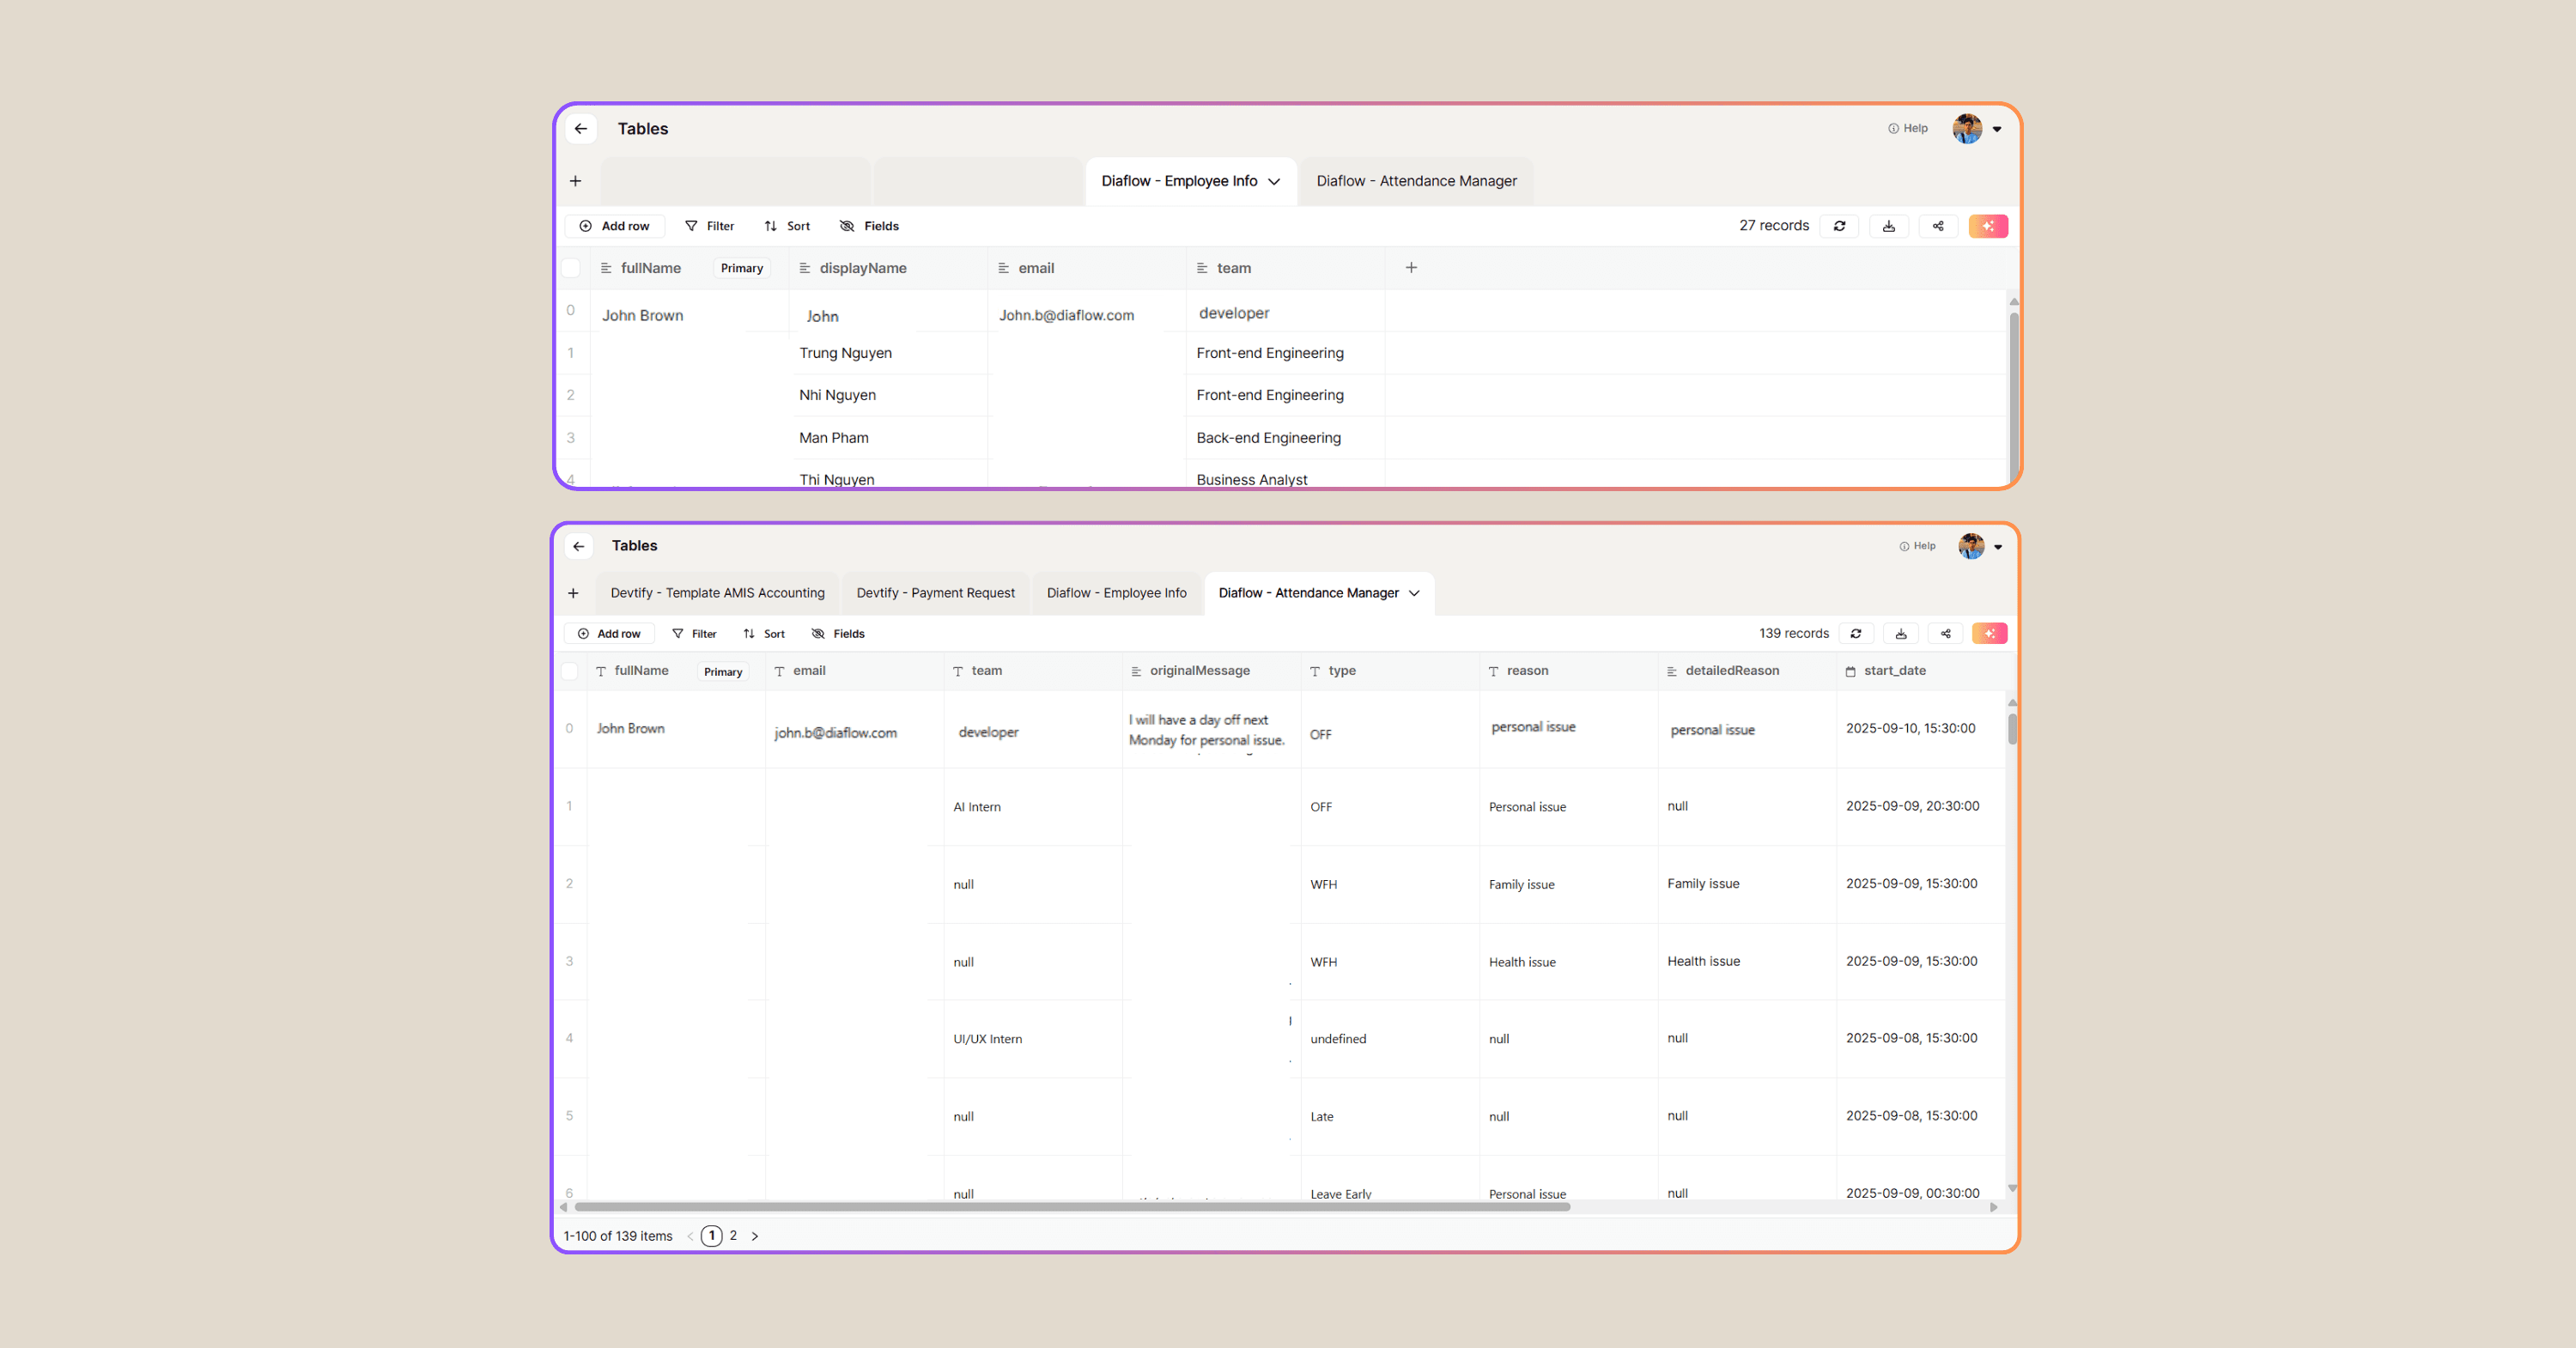Open Fields visibility menu in Attendance Manager
The height and width of the screenshot is (1348, 2576).
point(838,633)
